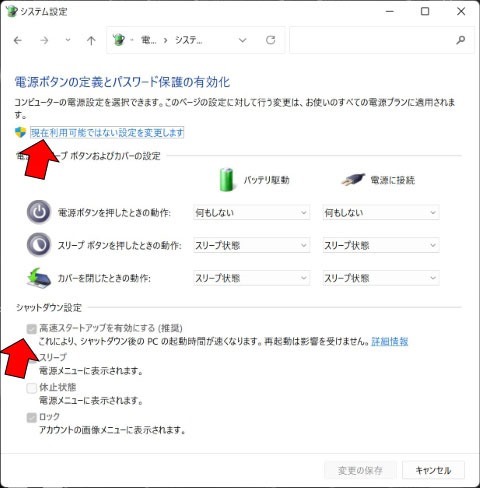This screenshot has width=480, height=488.
Task: Click the search box in Control Panel
Action: tap(382, 40)
